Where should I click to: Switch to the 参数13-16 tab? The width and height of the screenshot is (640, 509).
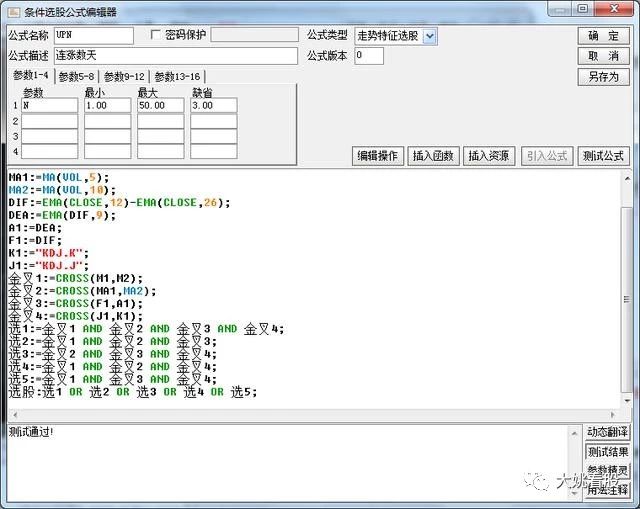(x=177, y=77)
